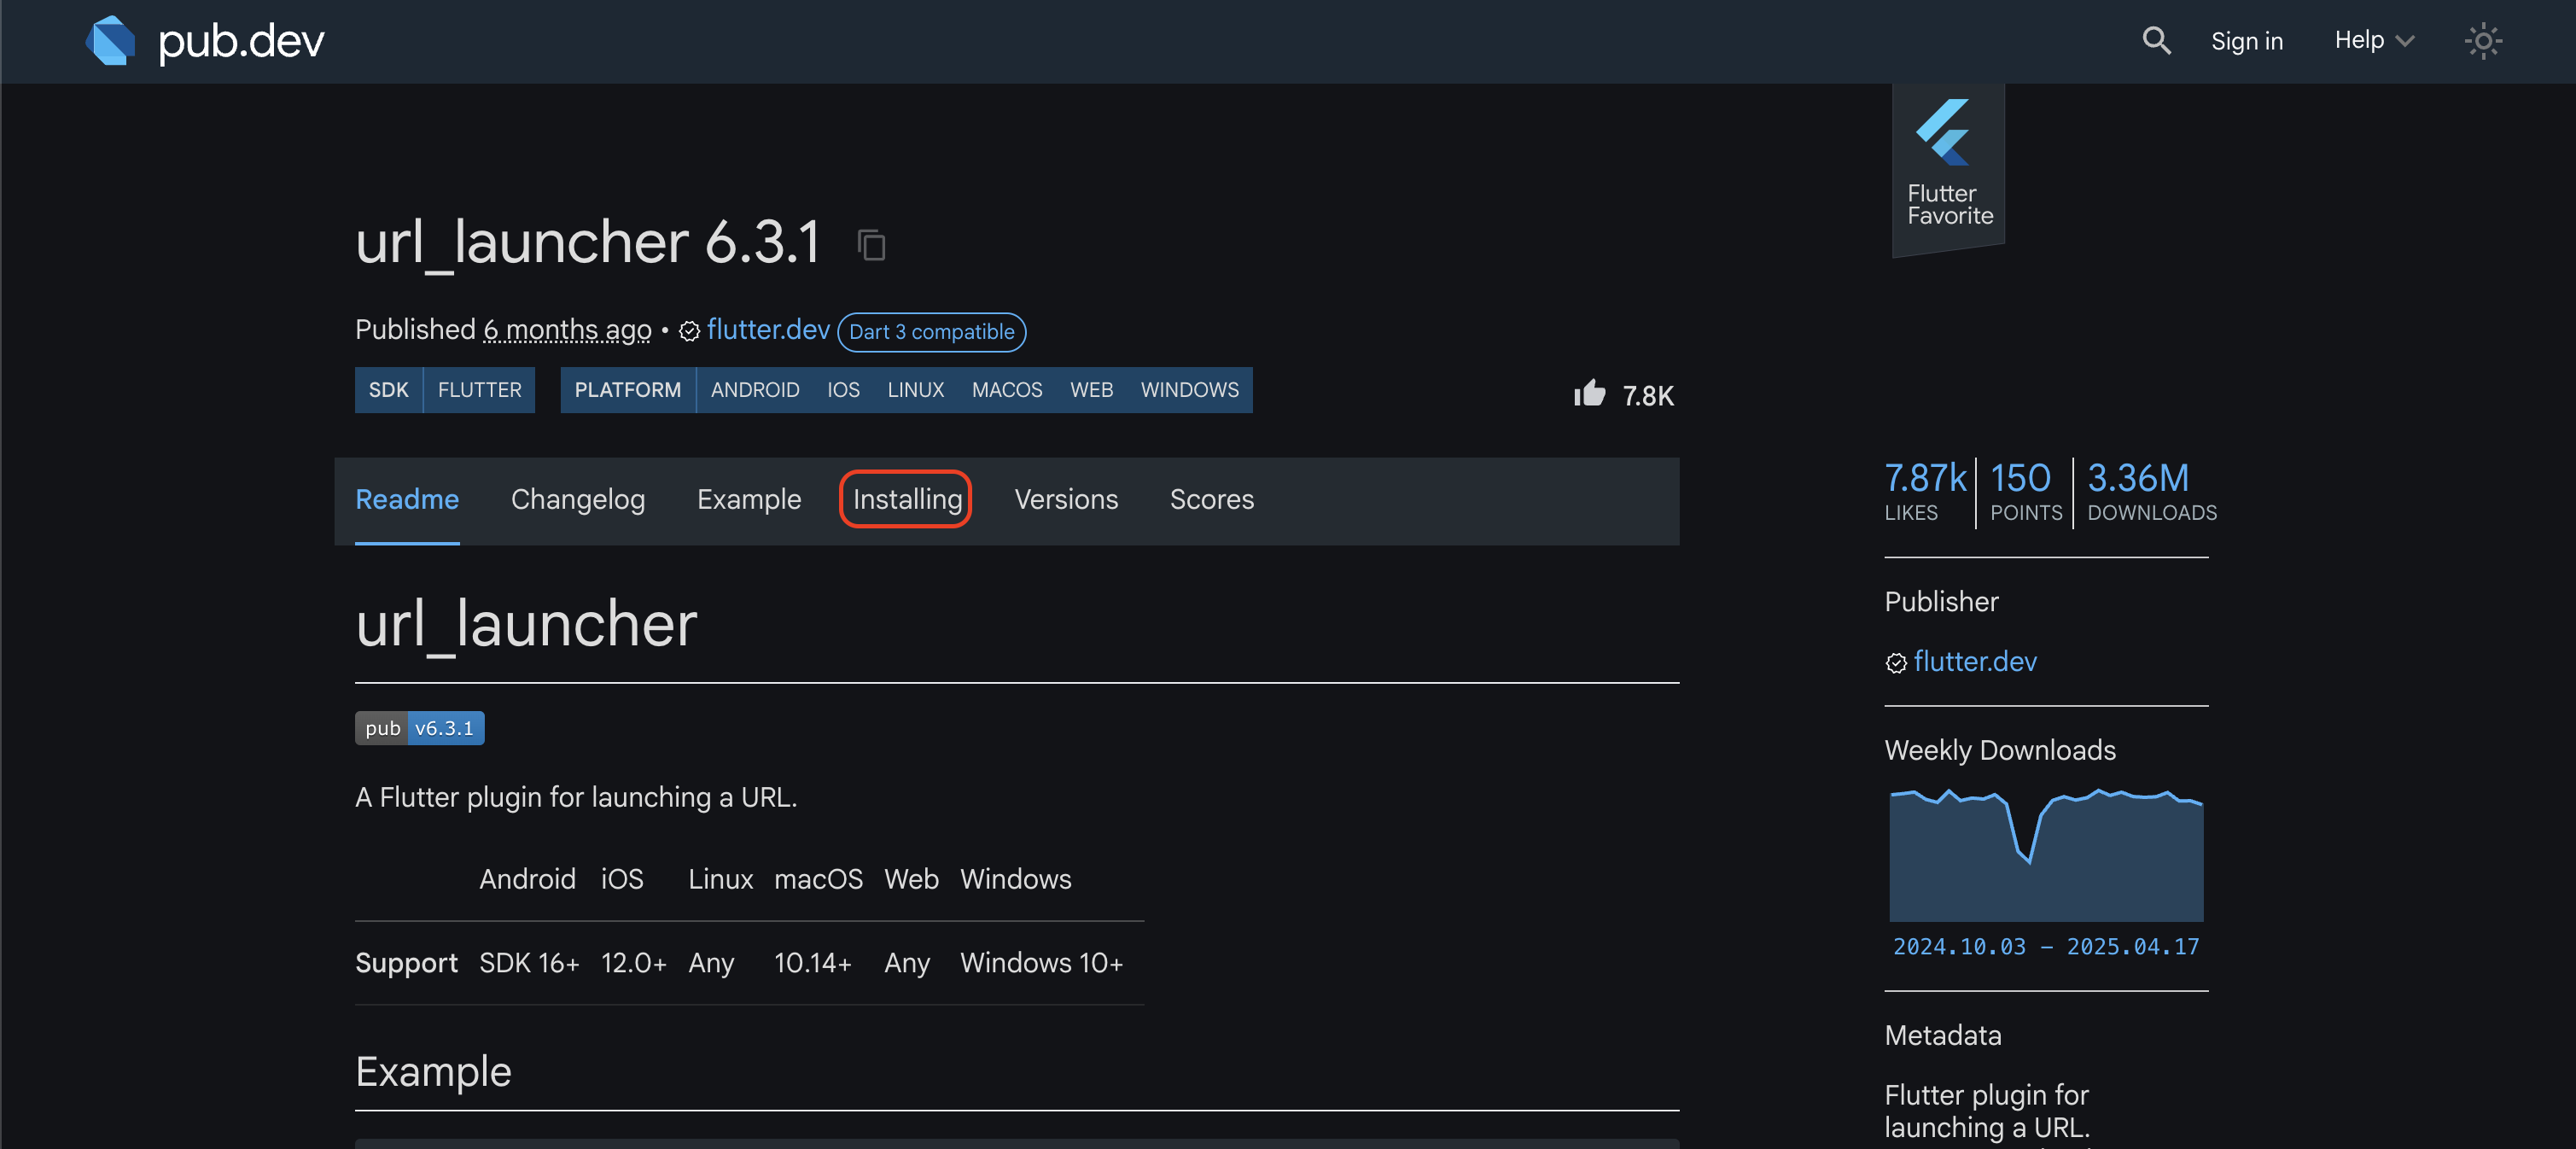Image resolution: width=2576 pixels, height=1149 pixels.
Task: Click the 150 POINTS score
Action: tap(2024, 491)
